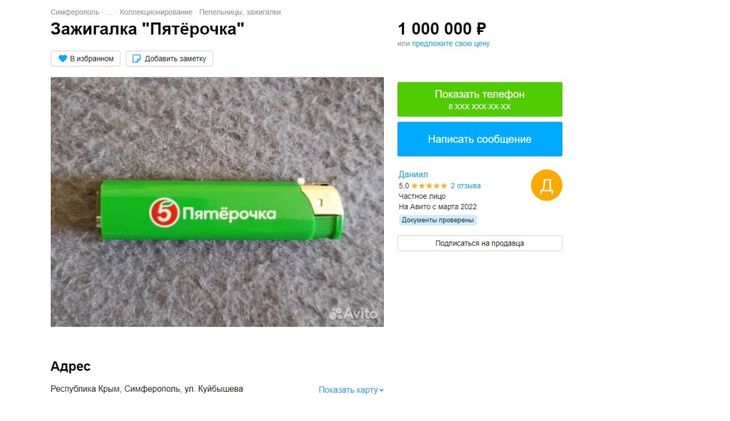The height and width of the screenshot is (421, 730).
Task: Expand the Показать карту map section
Action: point(351,390)
